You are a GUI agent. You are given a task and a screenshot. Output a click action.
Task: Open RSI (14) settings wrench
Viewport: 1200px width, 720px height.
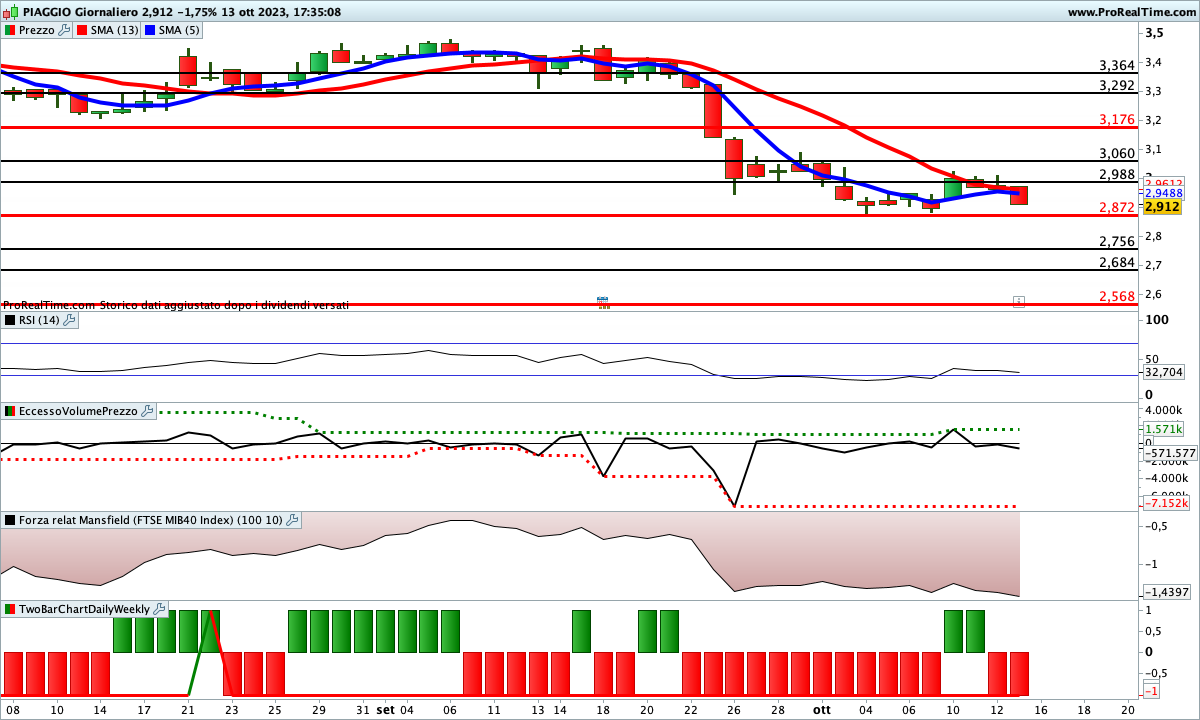tap(69, 320)
